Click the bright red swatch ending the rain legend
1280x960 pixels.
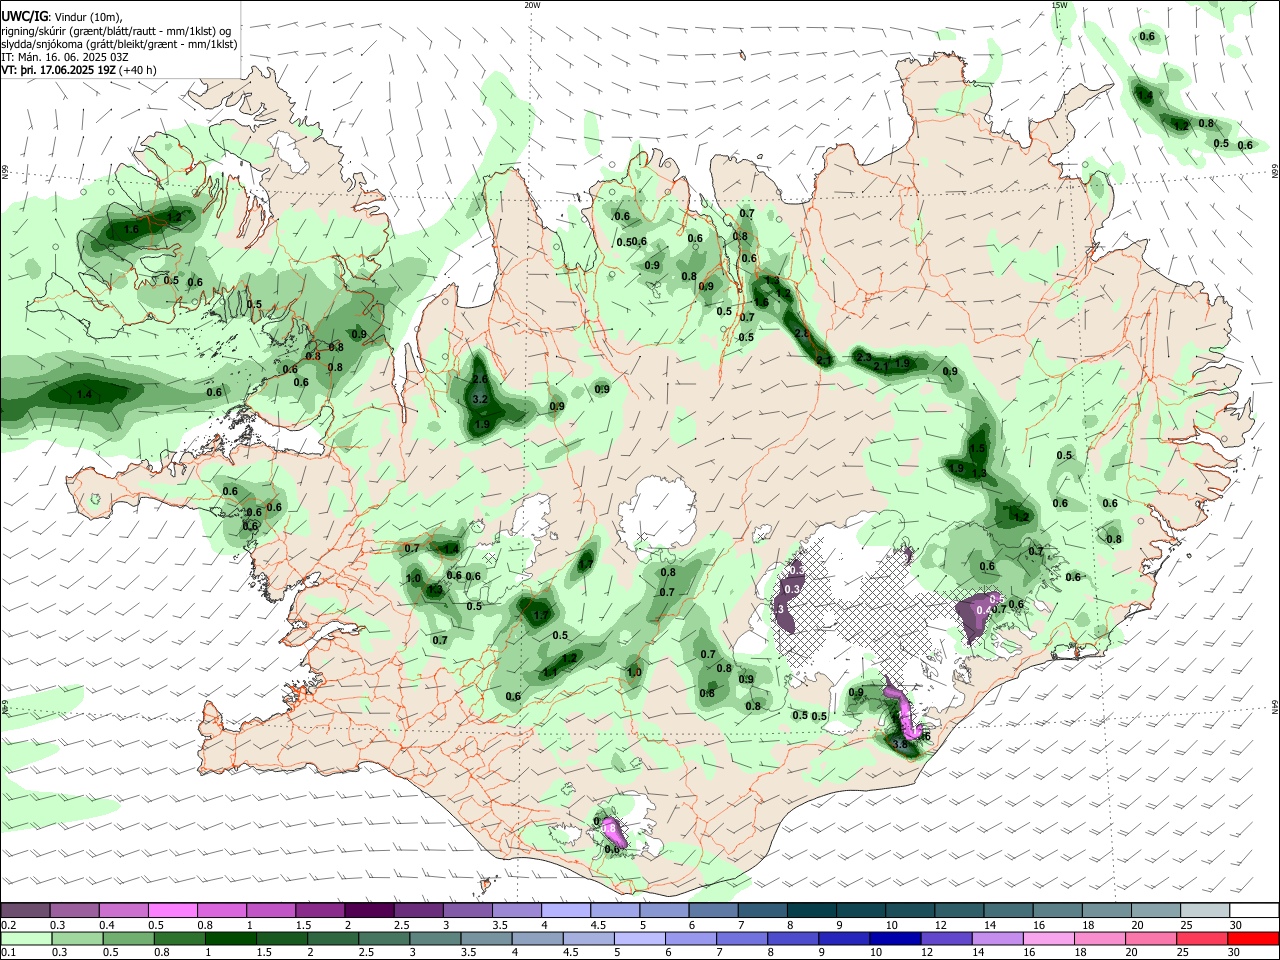pos(1254,939)
